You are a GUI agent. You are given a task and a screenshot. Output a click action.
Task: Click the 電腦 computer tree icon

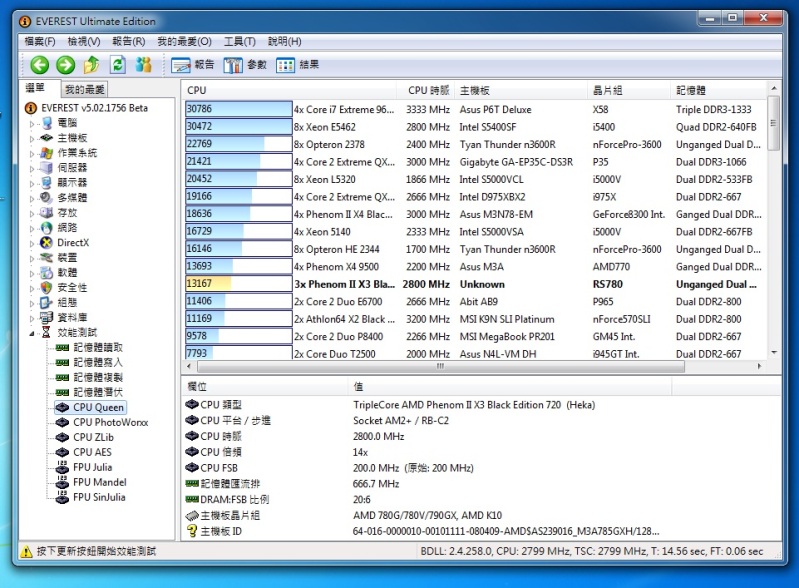[46, 123]
